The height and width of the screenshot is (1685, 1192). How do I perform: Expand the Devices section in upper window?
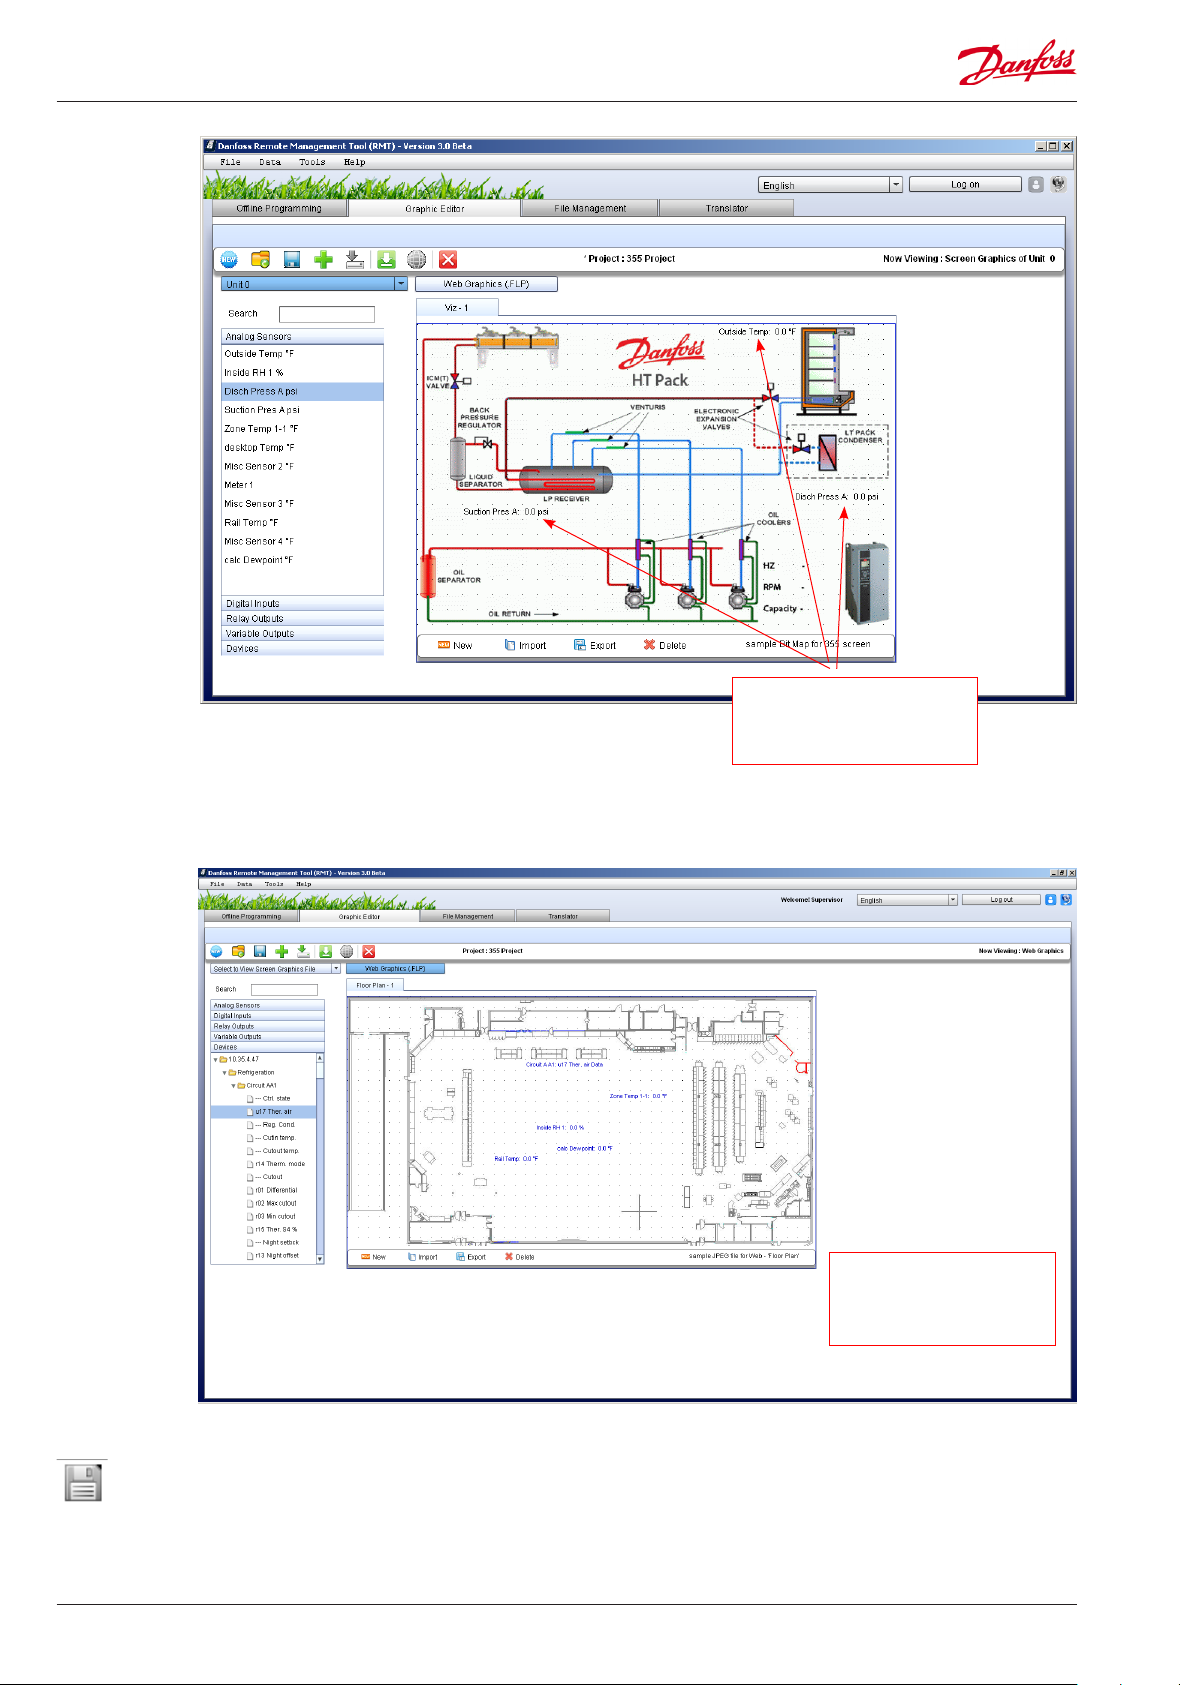(302, 649)
